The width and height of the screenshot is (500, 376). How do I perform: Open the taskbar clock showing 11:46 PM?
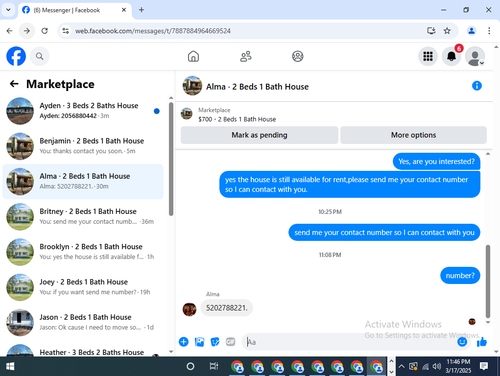click(458, 366)
